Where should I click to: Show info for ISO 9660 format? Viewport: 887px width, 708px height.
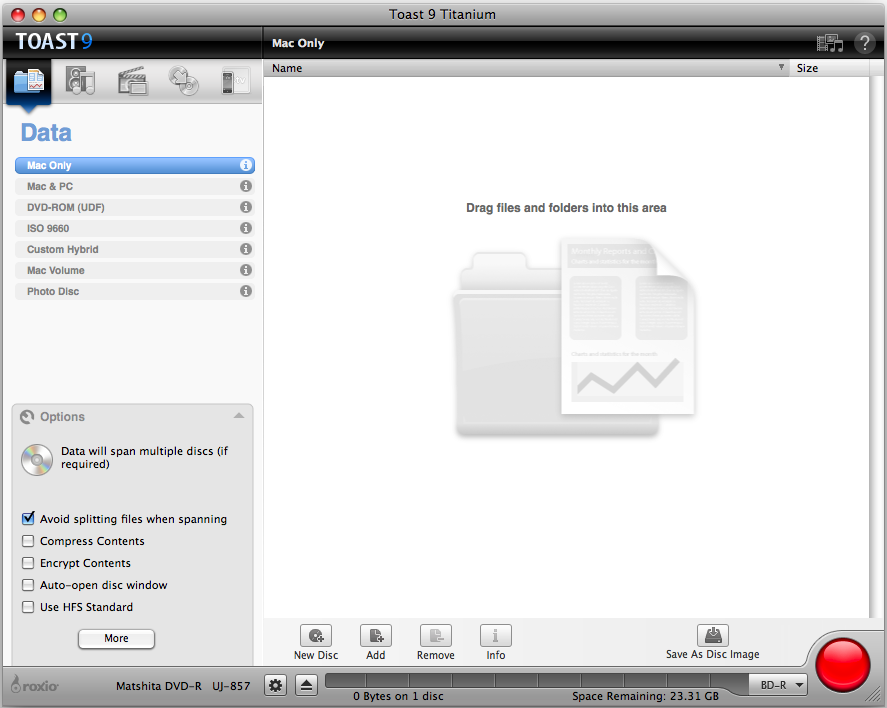246,228
